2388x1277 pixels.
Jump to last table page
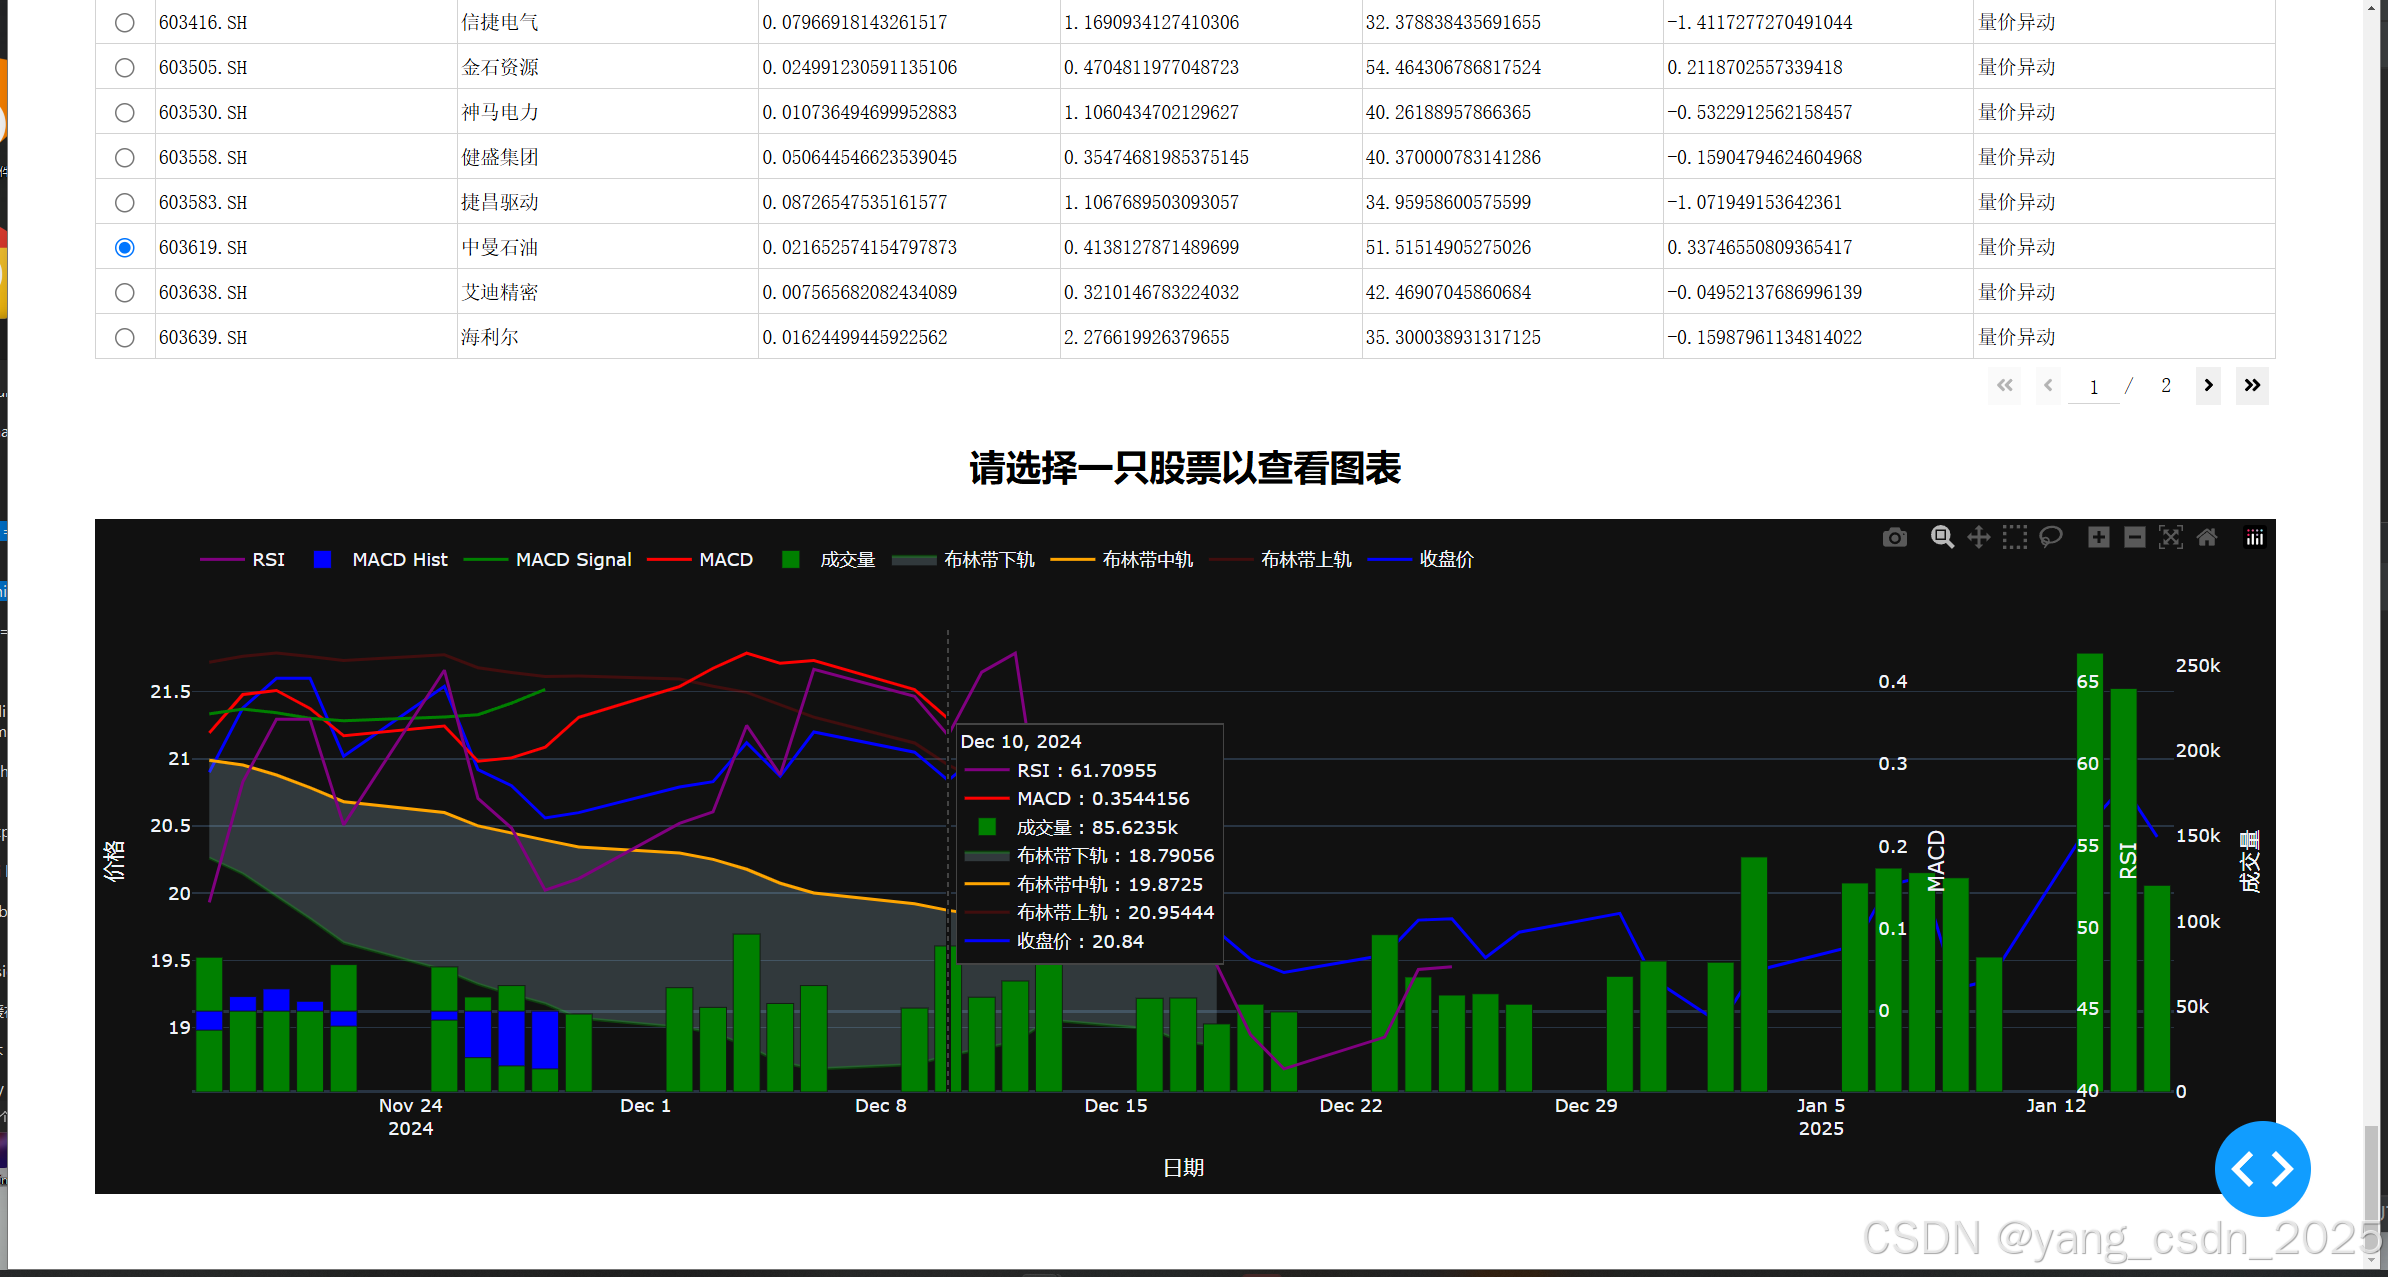point(2252,385)
